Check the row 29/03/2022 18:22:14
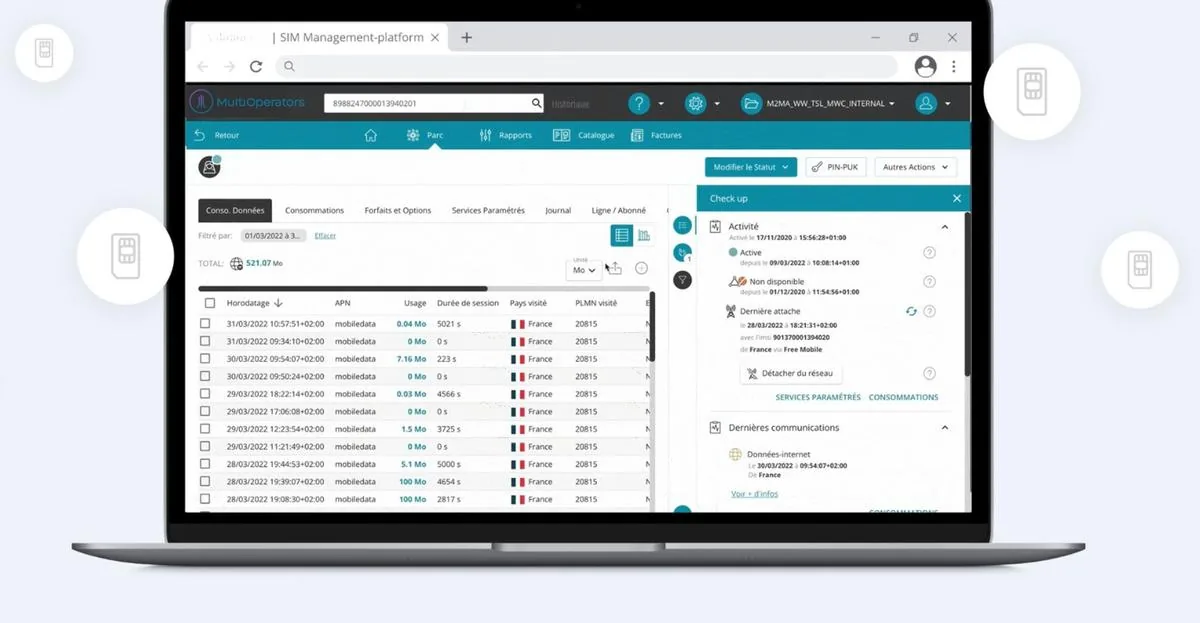The height and width of the screenshot is (623, 1200). coord(205,394)
